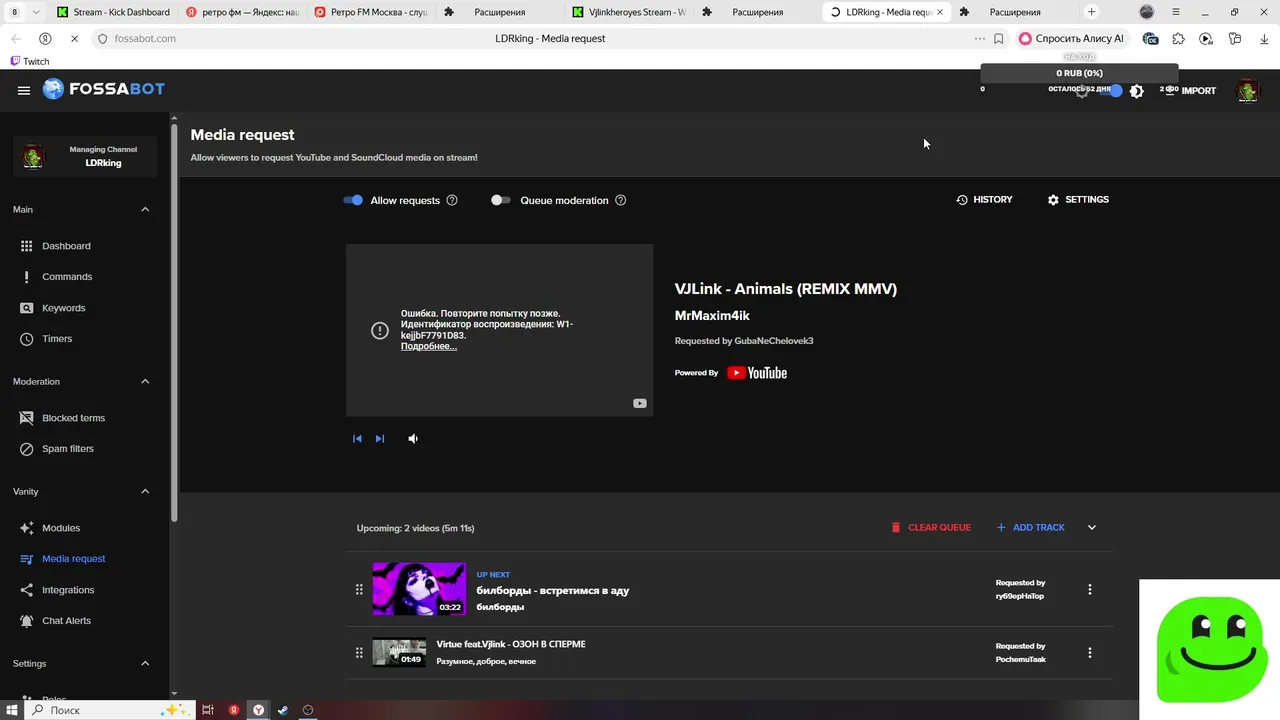This screenshot has height=720, width=1280.
Task: Click the player volume icon
Action: click(x=413, y=439)
